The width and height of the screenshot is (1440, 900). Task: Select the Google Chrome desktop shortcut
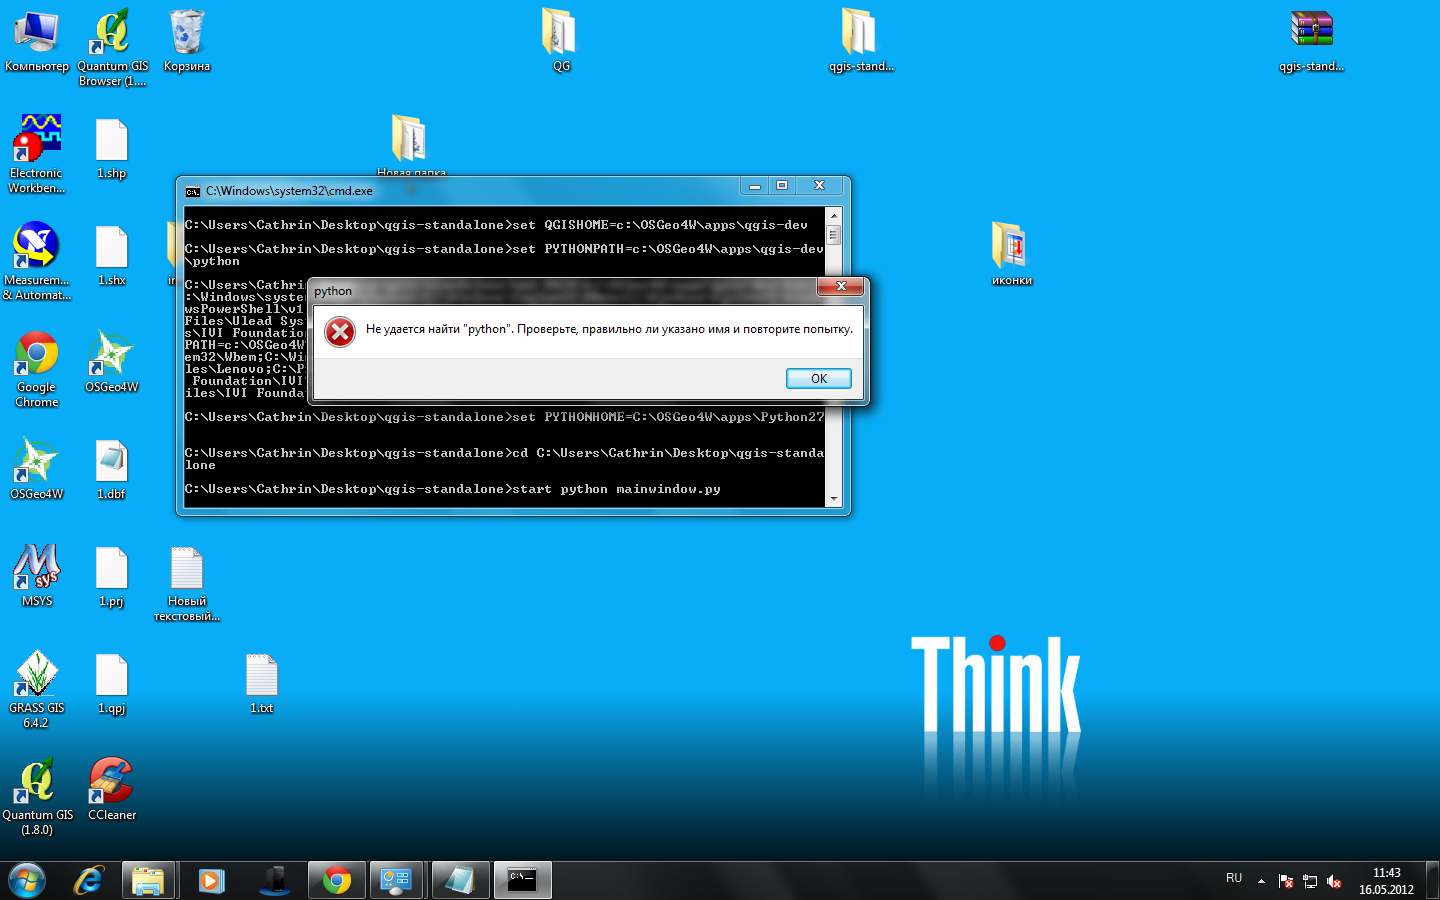click(x=37, y=369)
